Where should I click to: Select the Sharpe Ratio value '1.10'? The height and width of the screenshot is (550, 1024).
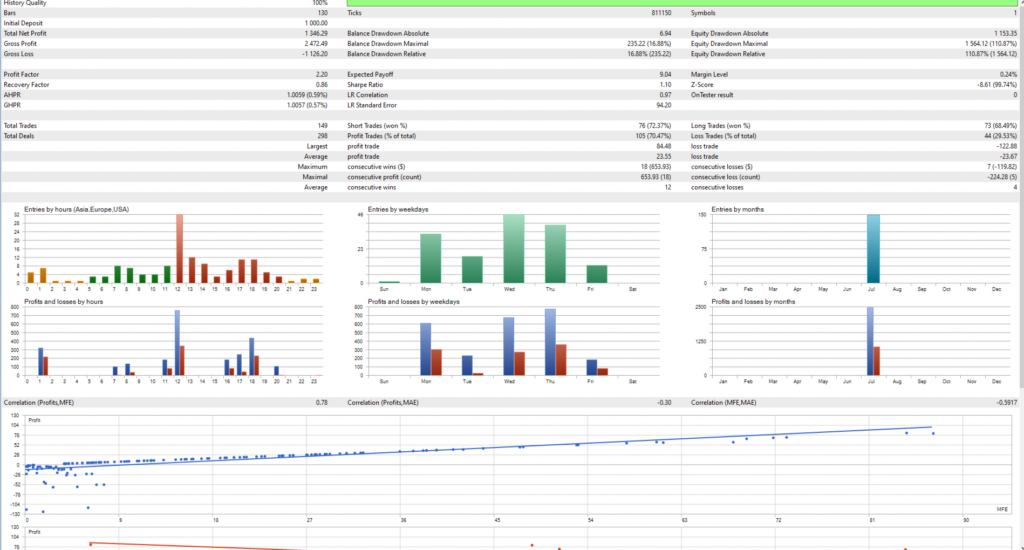pyautogui.click(x=665, y=85)
